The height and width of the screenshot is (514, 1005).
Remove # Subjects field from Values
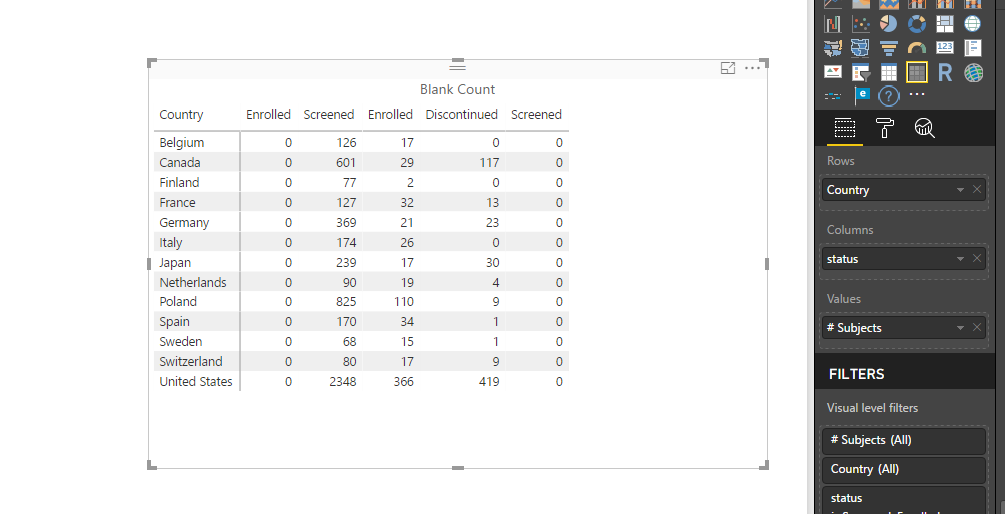coord(977,327)
